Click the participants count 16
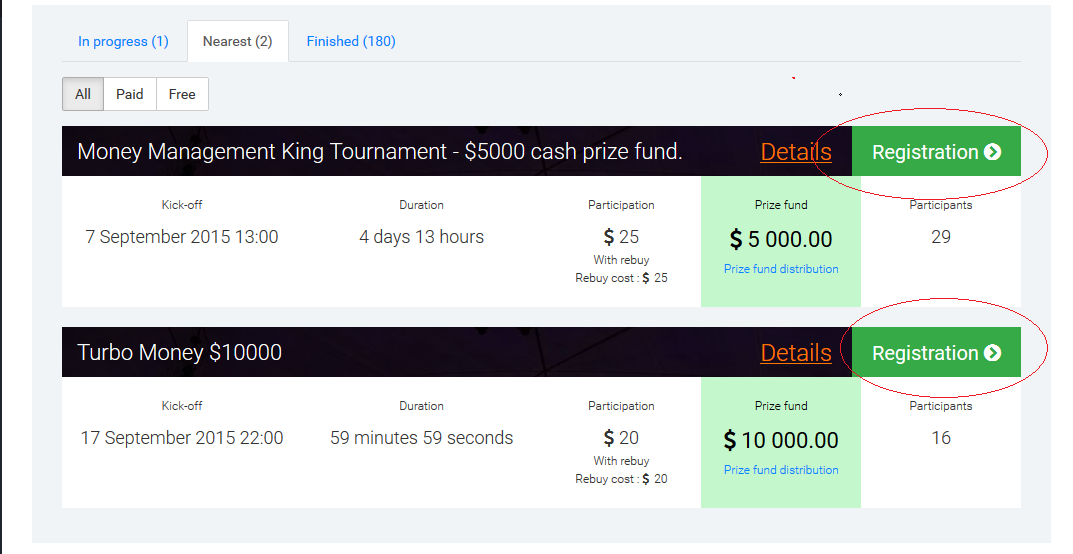1073x554 pixels. pyautogui.click(x=941, y=438)
